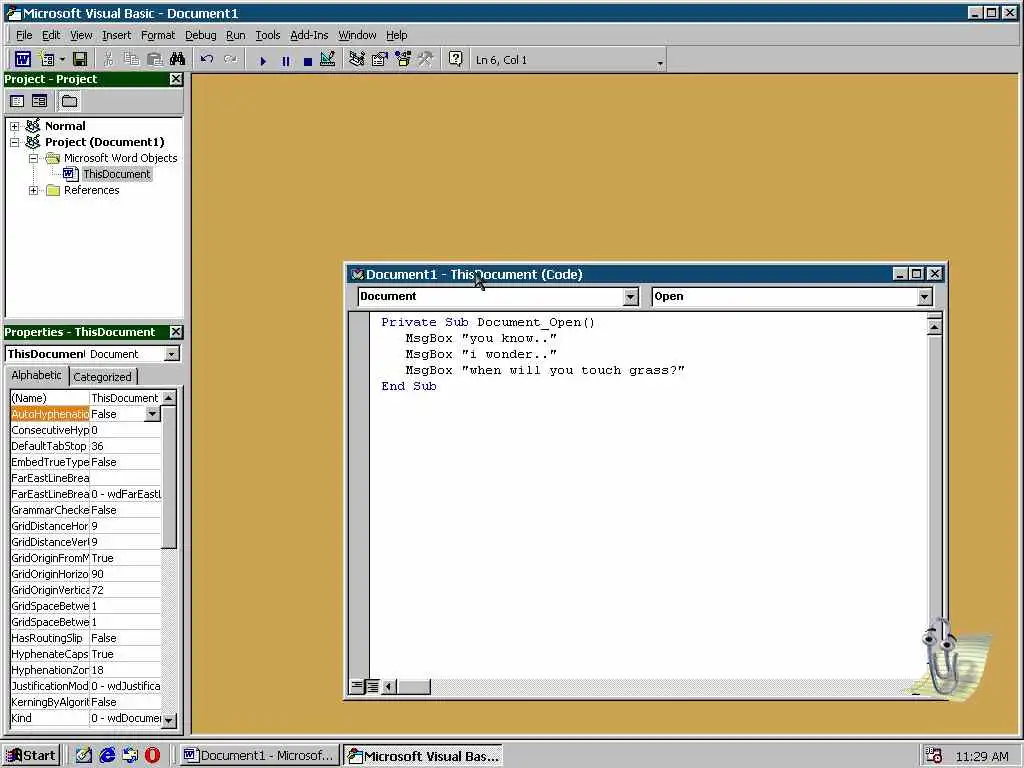
Task: Click the properties list scroll-down arrow
Action: point(168,720)
